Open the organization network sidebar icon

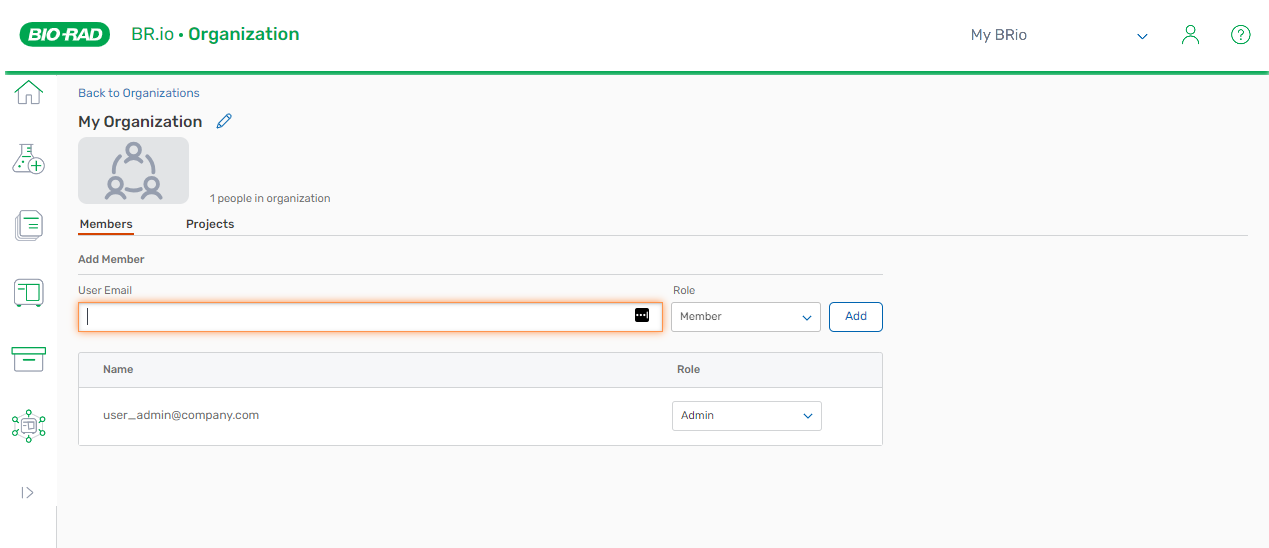pos(28,425)
